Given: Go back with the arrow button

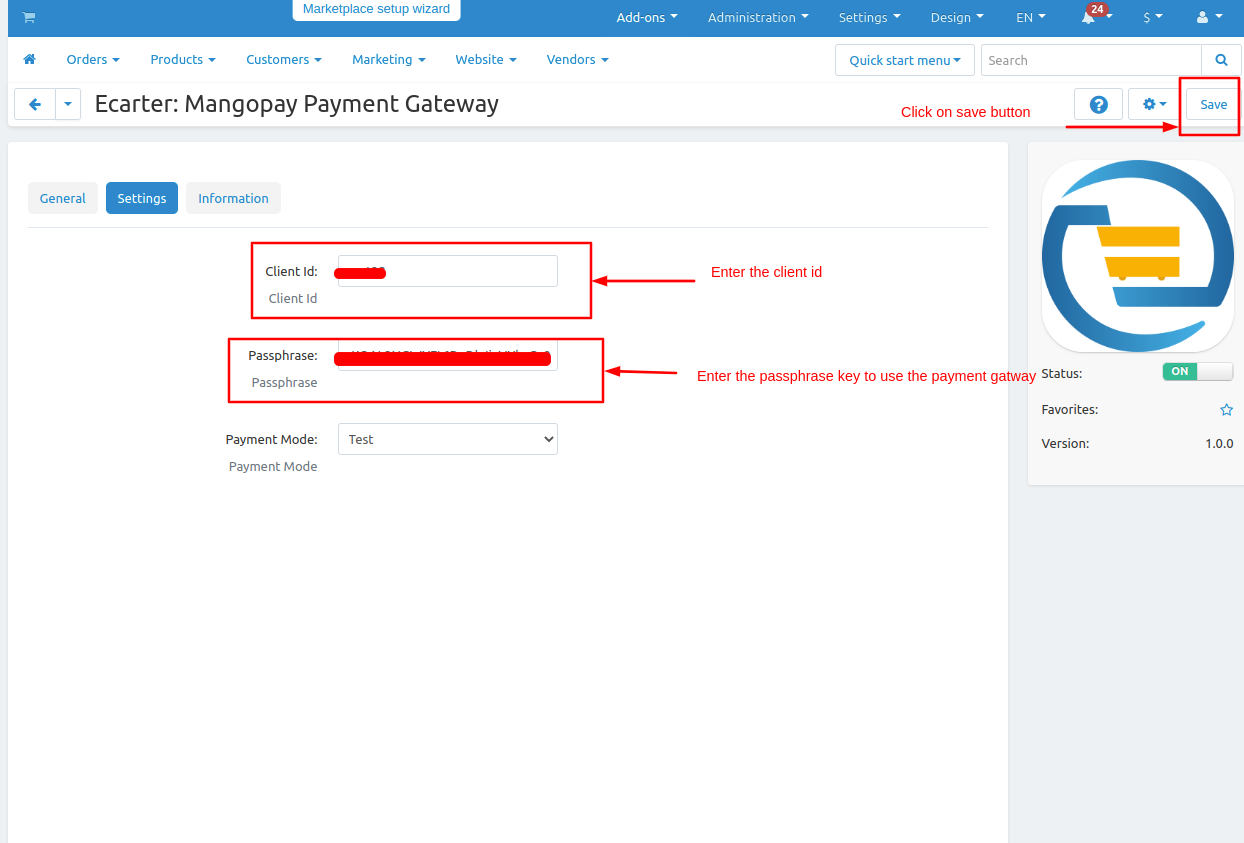Looking at the screenshot, I should pyautogui.click(x=35, y=104).
